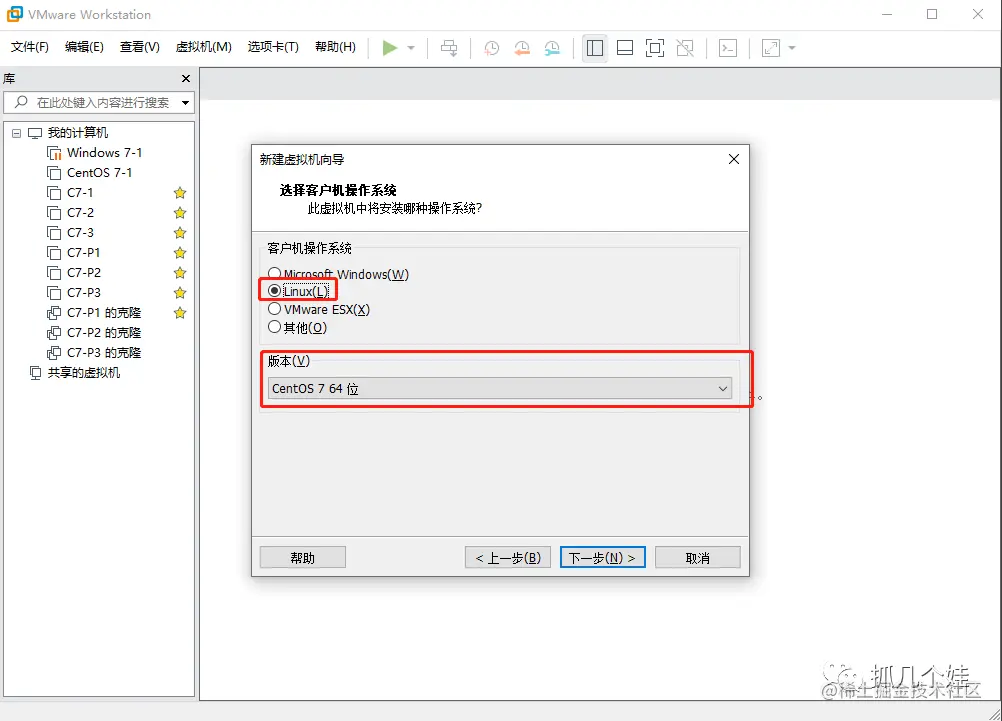Click the library search magnifier icon
Screen dimensions: 1002x721
[21, 102]
